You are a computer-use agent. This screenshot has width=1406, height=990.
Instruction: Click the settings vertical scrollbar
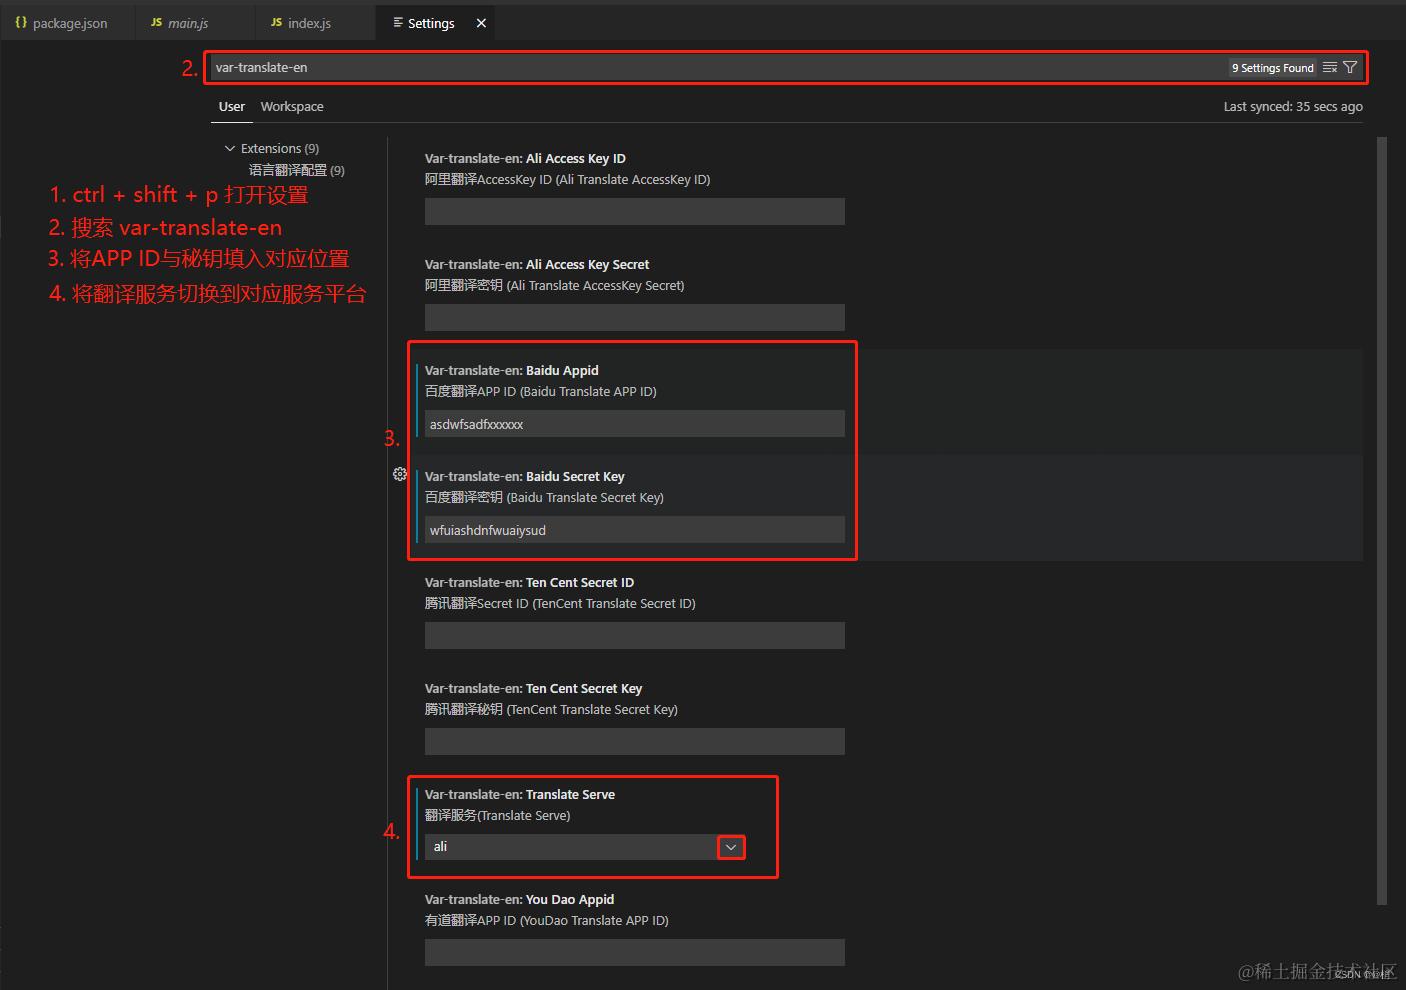[x=1382, y=520]
